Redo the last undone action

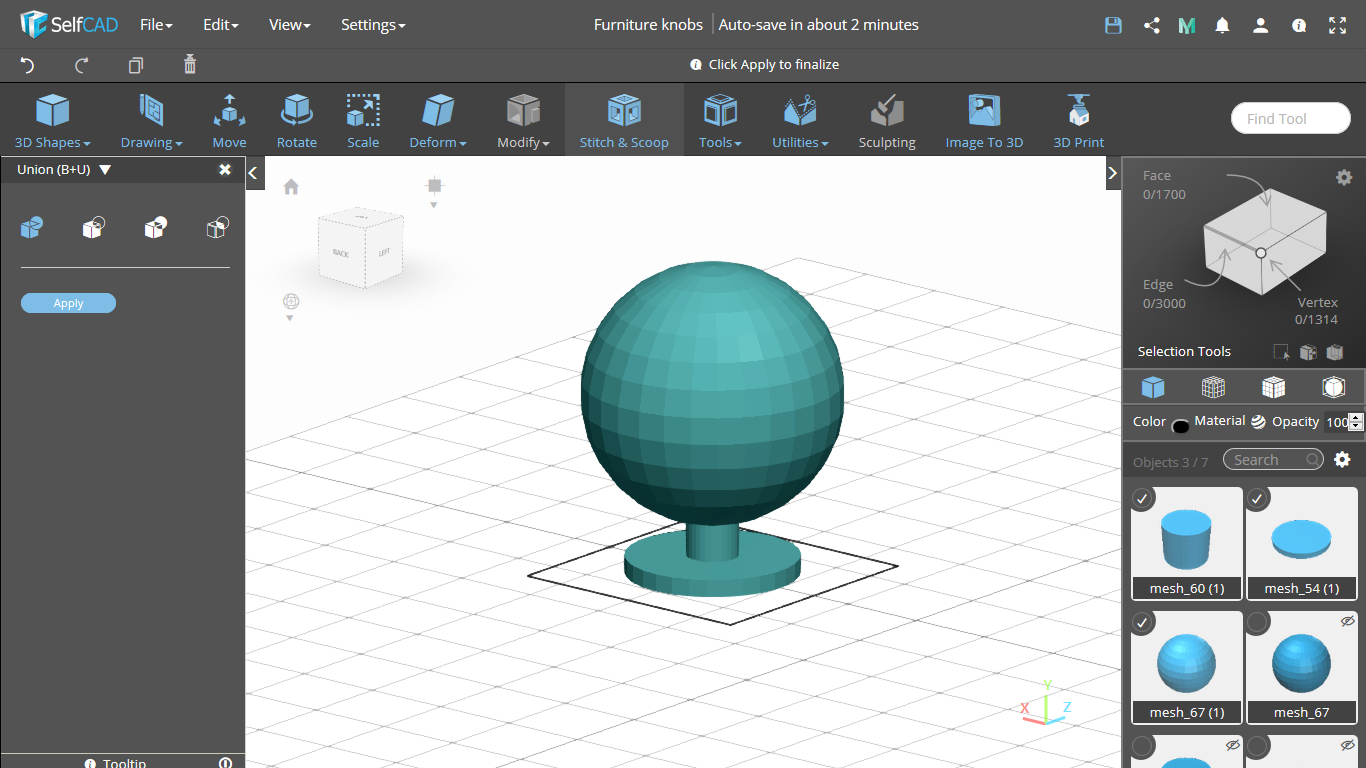click(x=82, y=65)
